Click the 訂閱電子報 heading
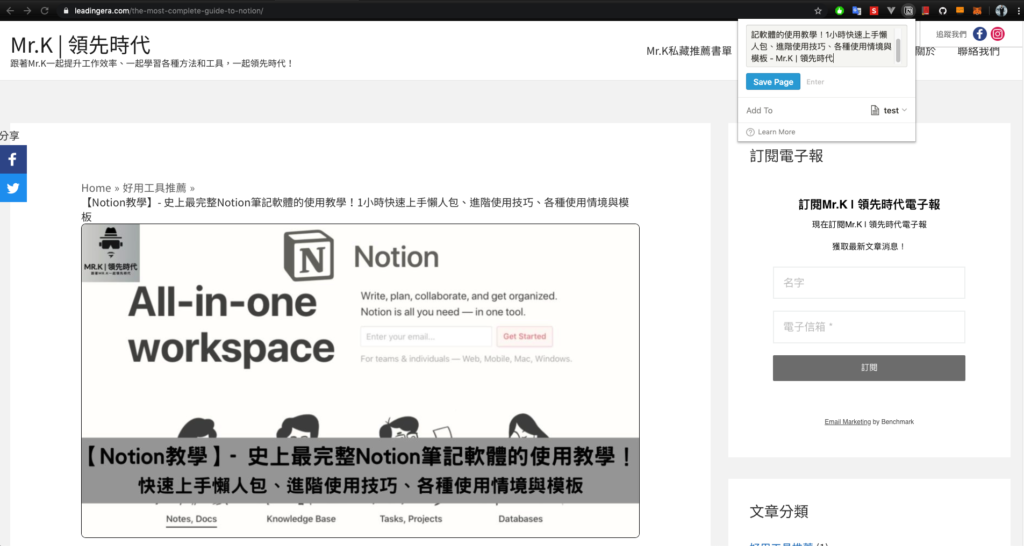Image resolution: width=1024 pixels, height=546 pixels. point(786,156)
